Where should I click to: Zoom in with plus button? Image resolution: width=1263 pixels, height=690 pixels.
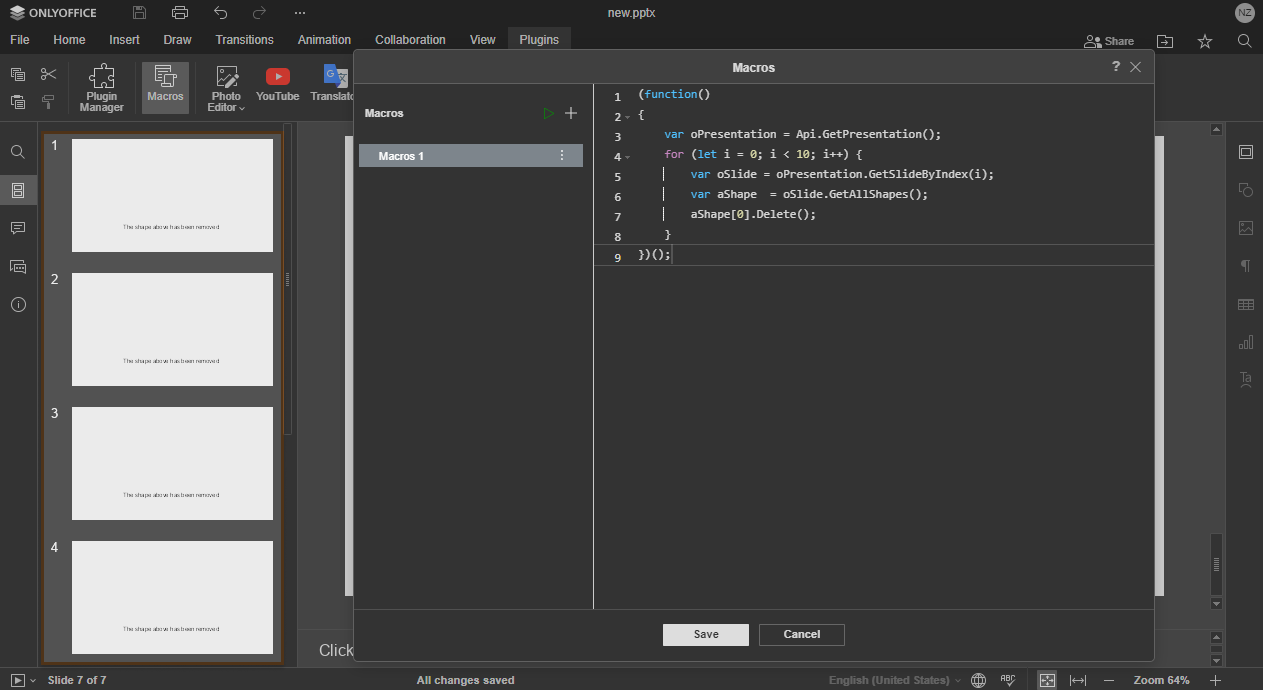click(1216, 680)
